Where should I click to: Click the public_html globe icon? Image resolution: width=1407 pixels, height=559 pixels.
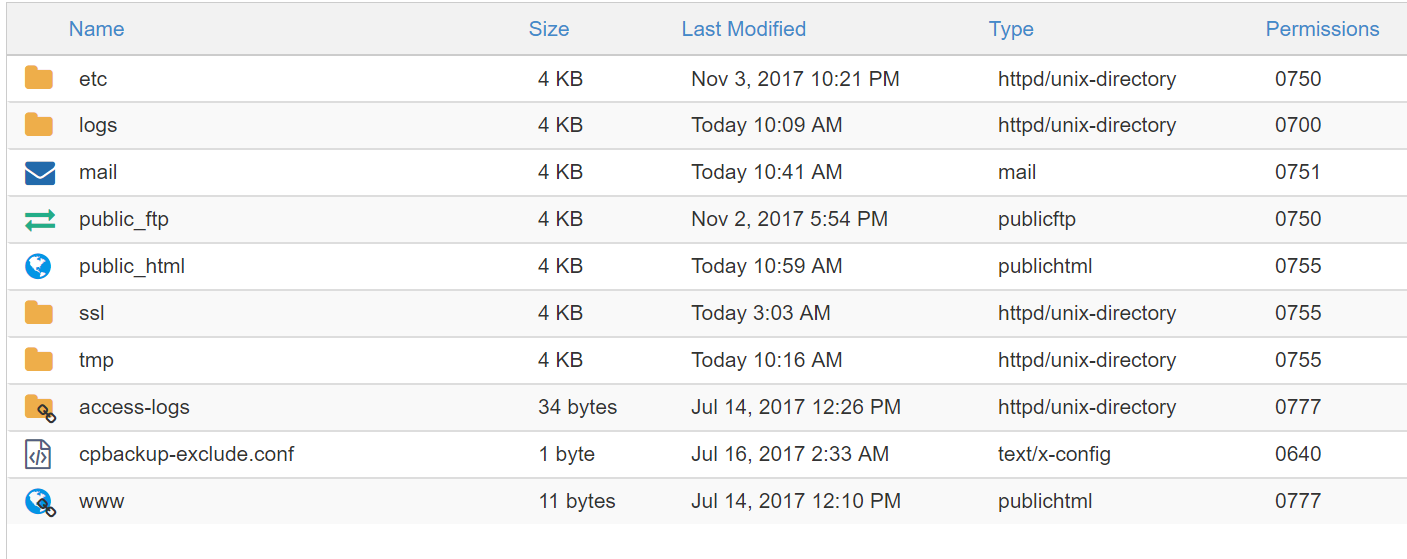(39, 266)
